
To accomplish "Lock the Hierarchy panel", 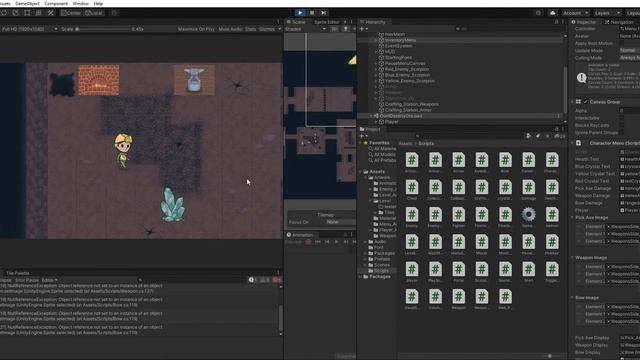I will [x=556, y=22].
